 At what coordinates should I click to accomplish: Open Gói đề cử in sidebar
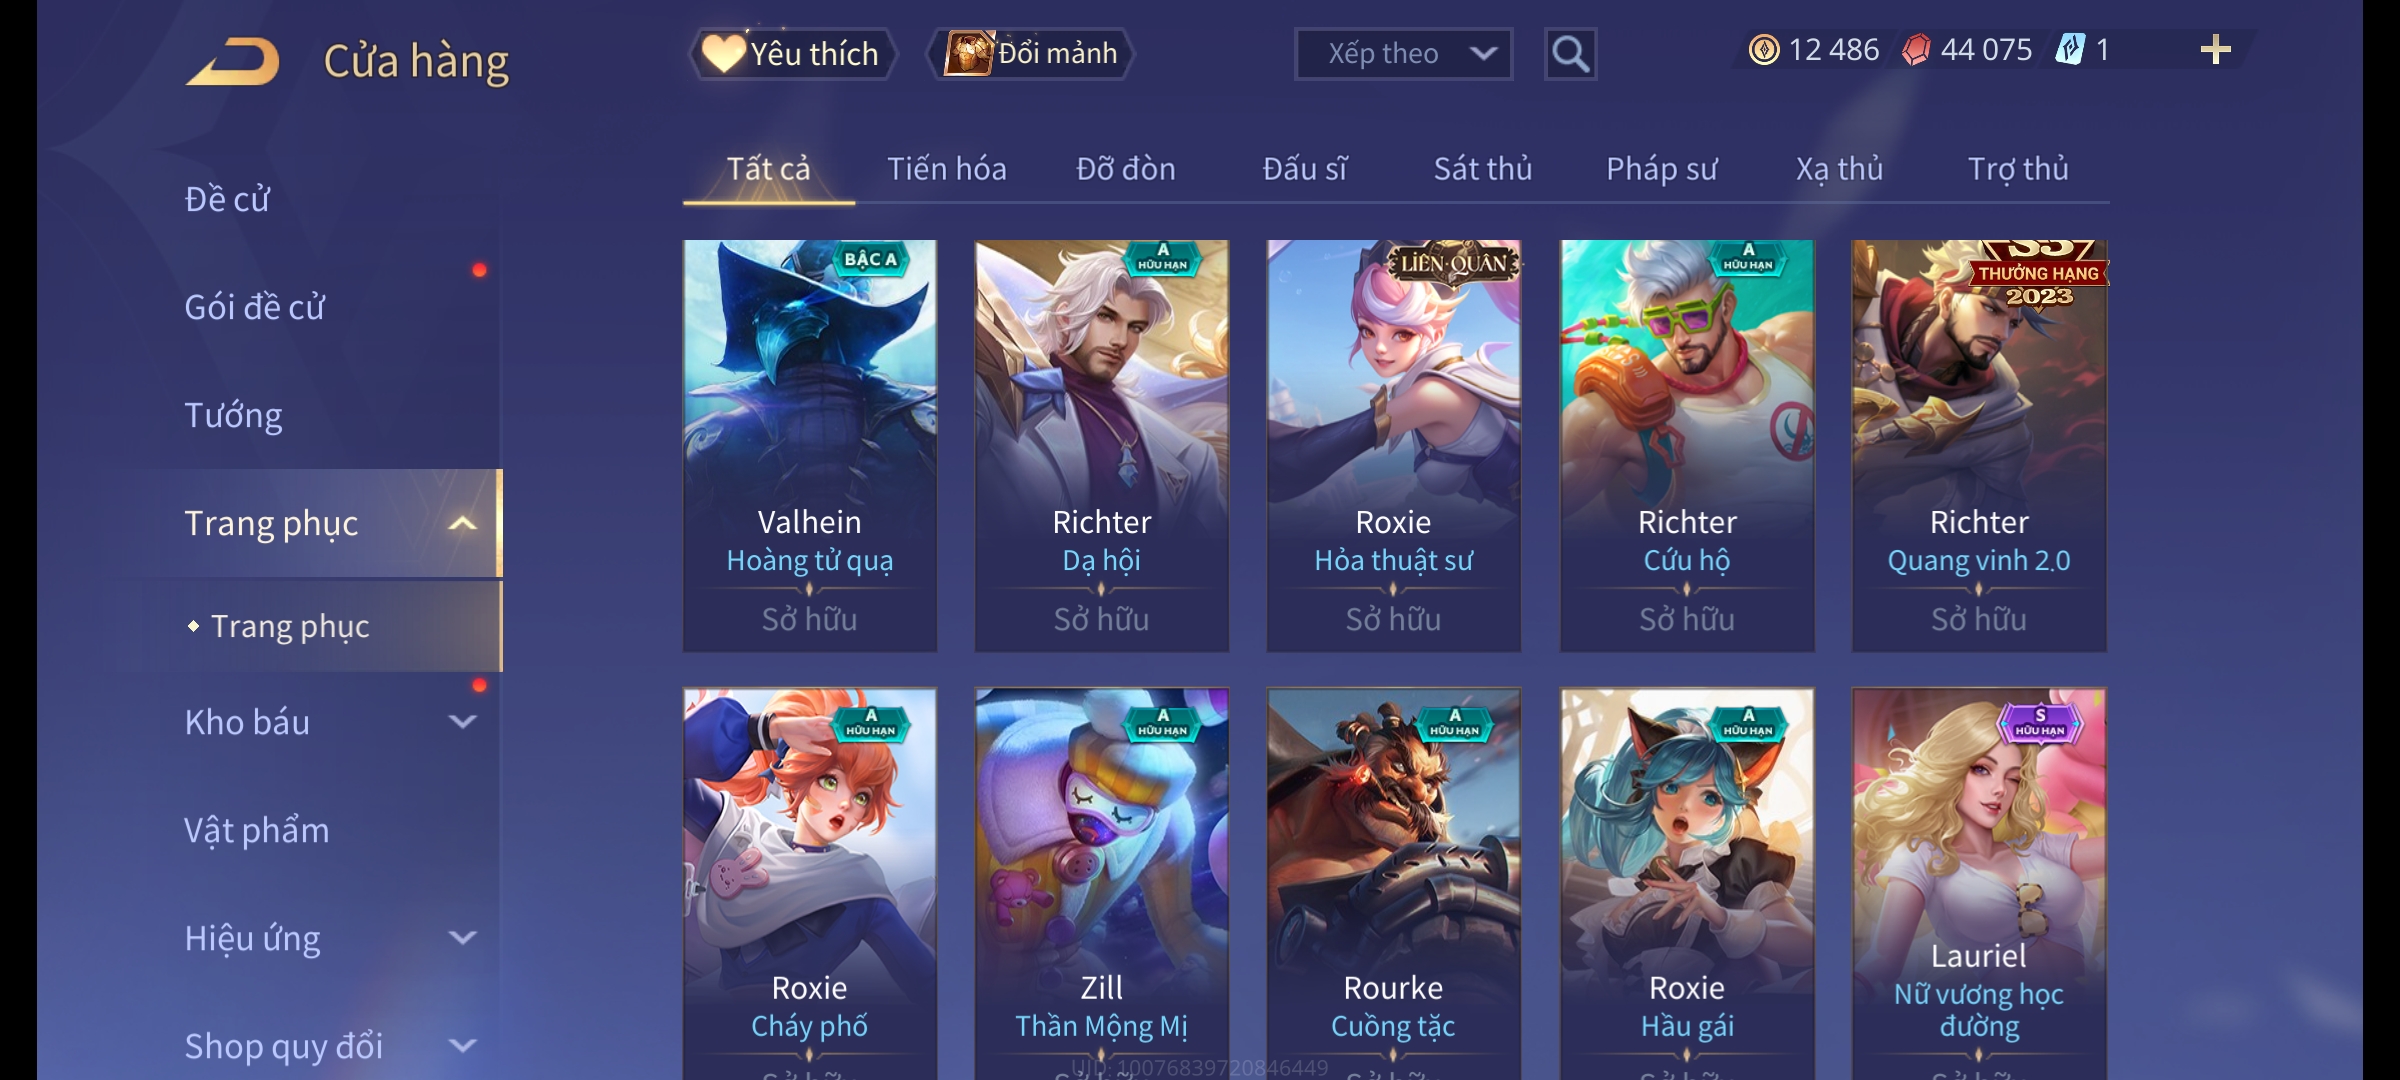point(254,307)
